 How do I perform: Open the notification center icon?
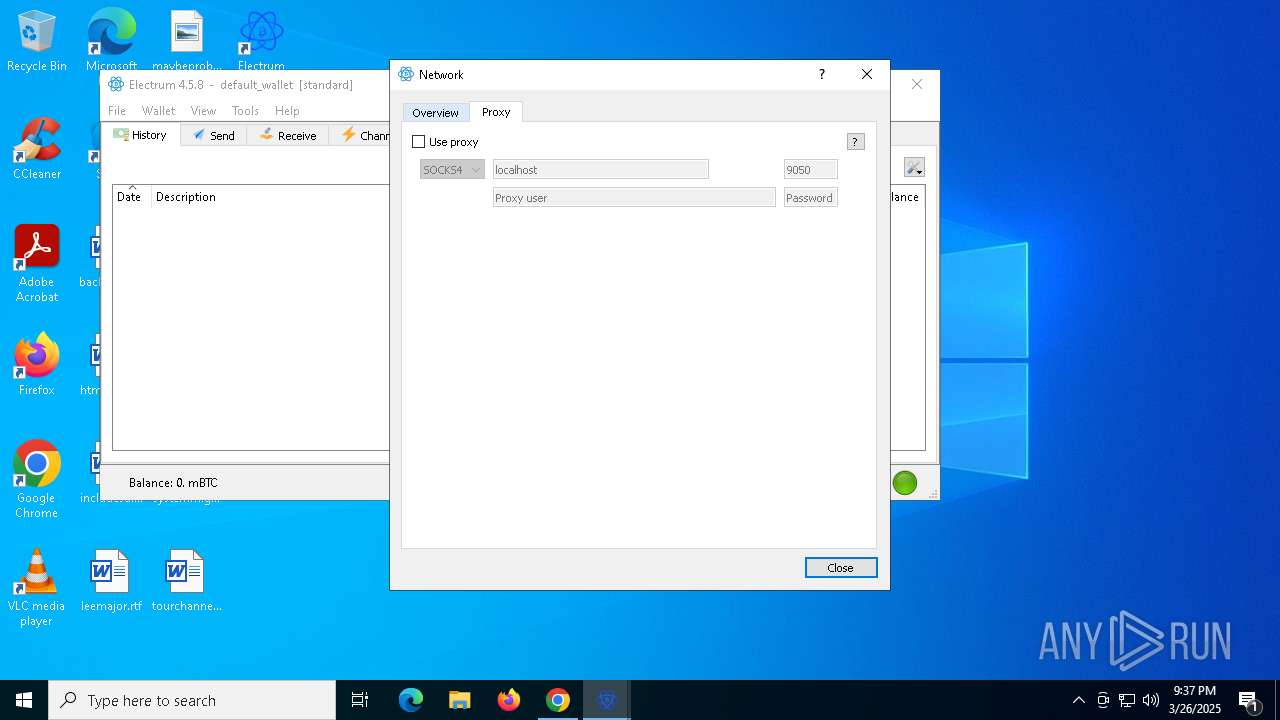(1249, 700)
